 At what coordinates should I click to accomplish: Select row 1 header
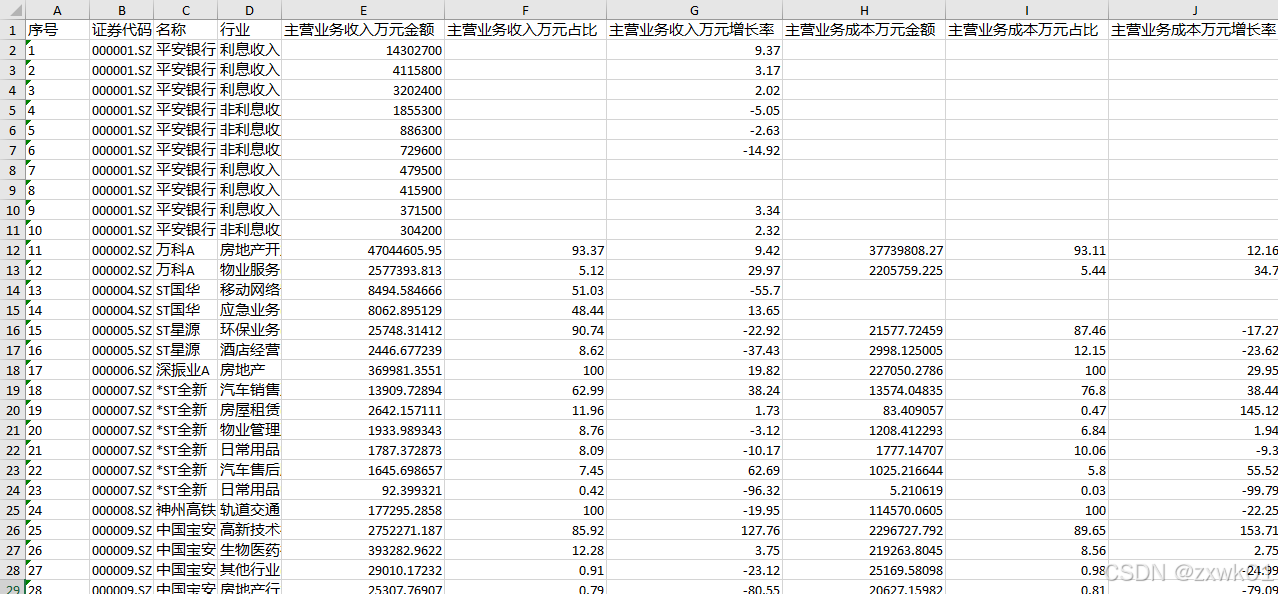coord(12,30)
